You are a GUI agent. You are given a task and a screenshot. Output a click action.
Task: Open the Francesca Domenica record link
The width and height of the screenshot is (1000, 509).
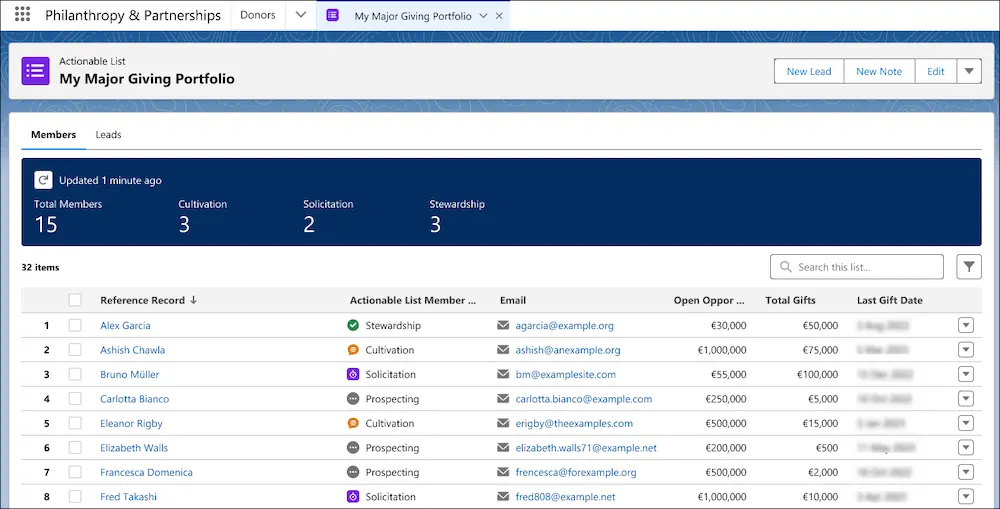[146, 472]
